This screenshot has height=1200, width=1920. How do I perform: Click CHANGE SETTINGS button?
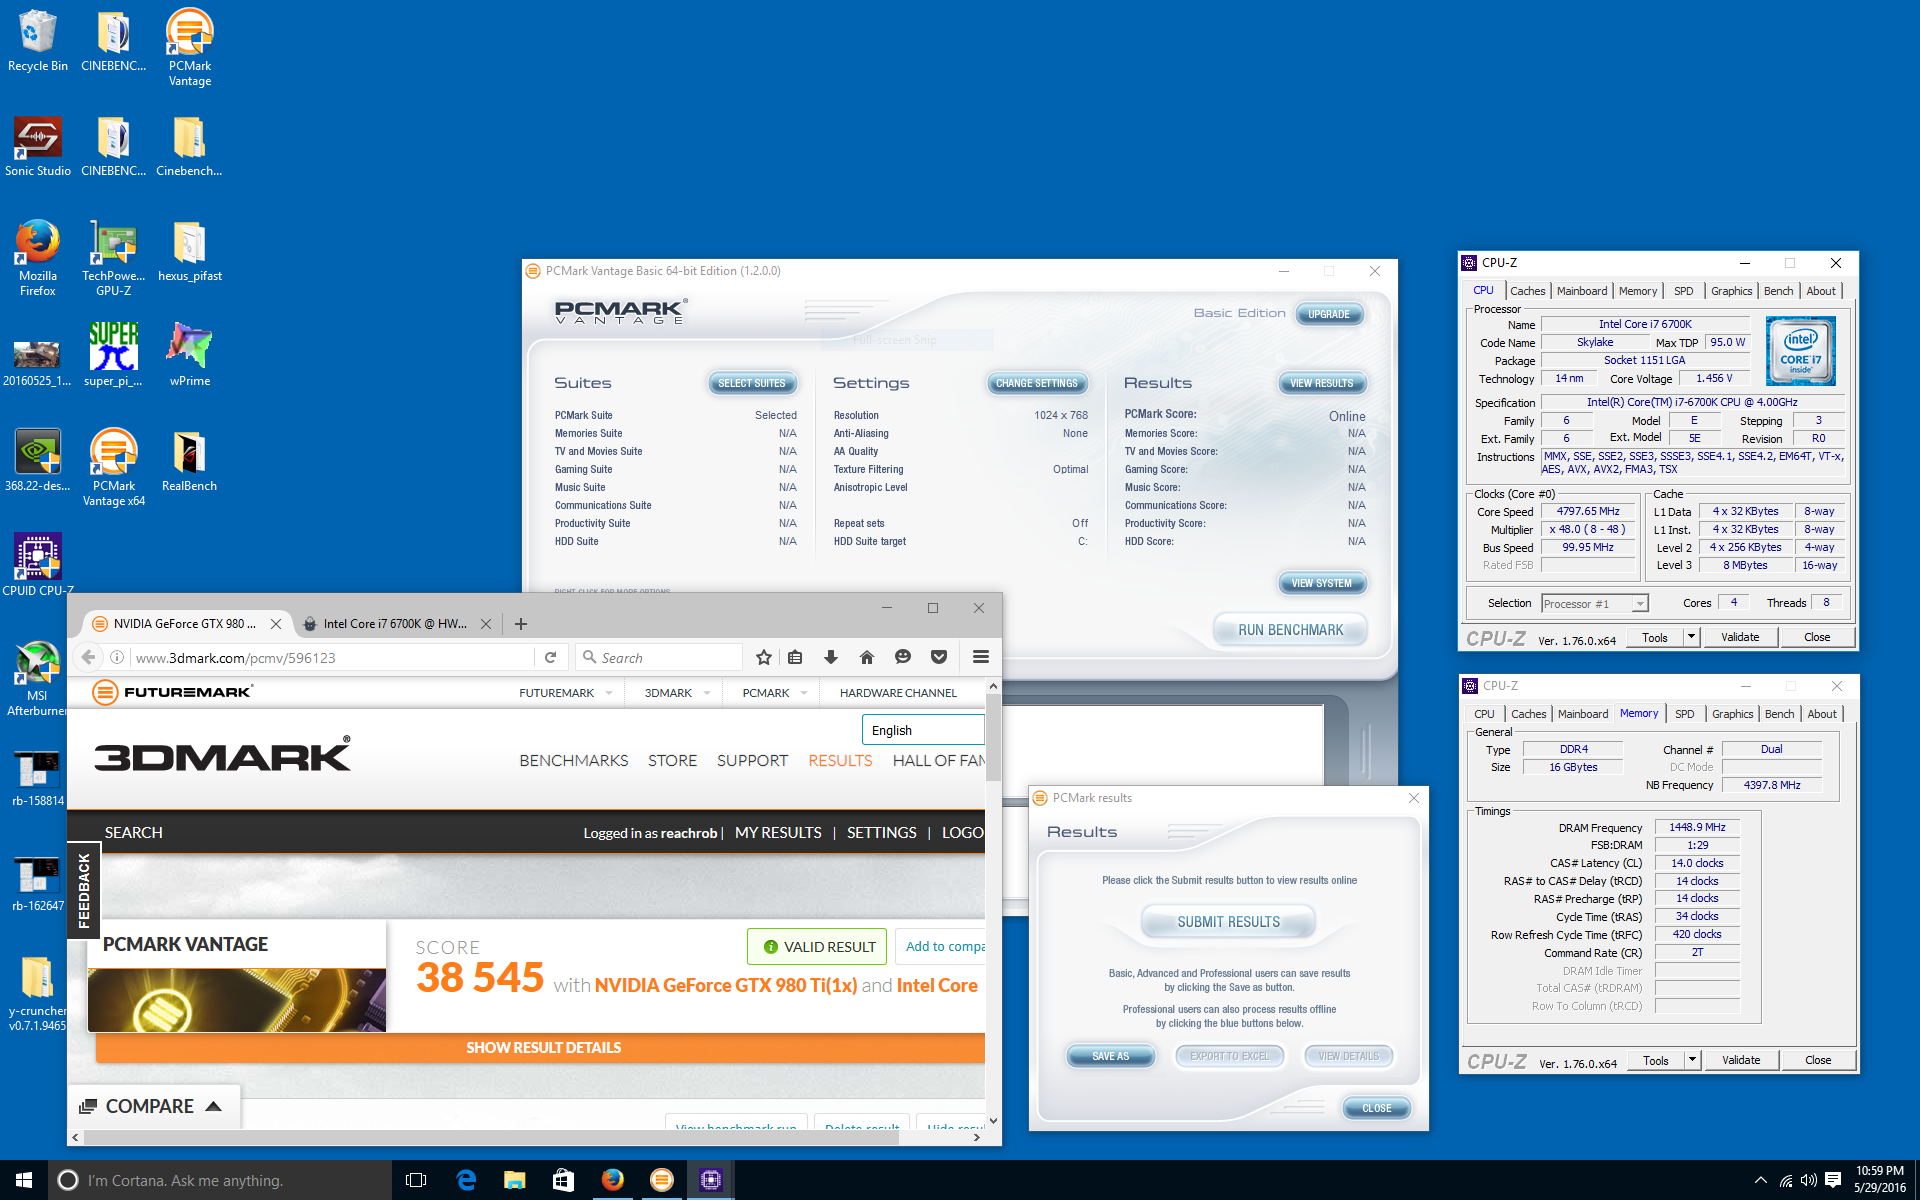pos(1037,383)
